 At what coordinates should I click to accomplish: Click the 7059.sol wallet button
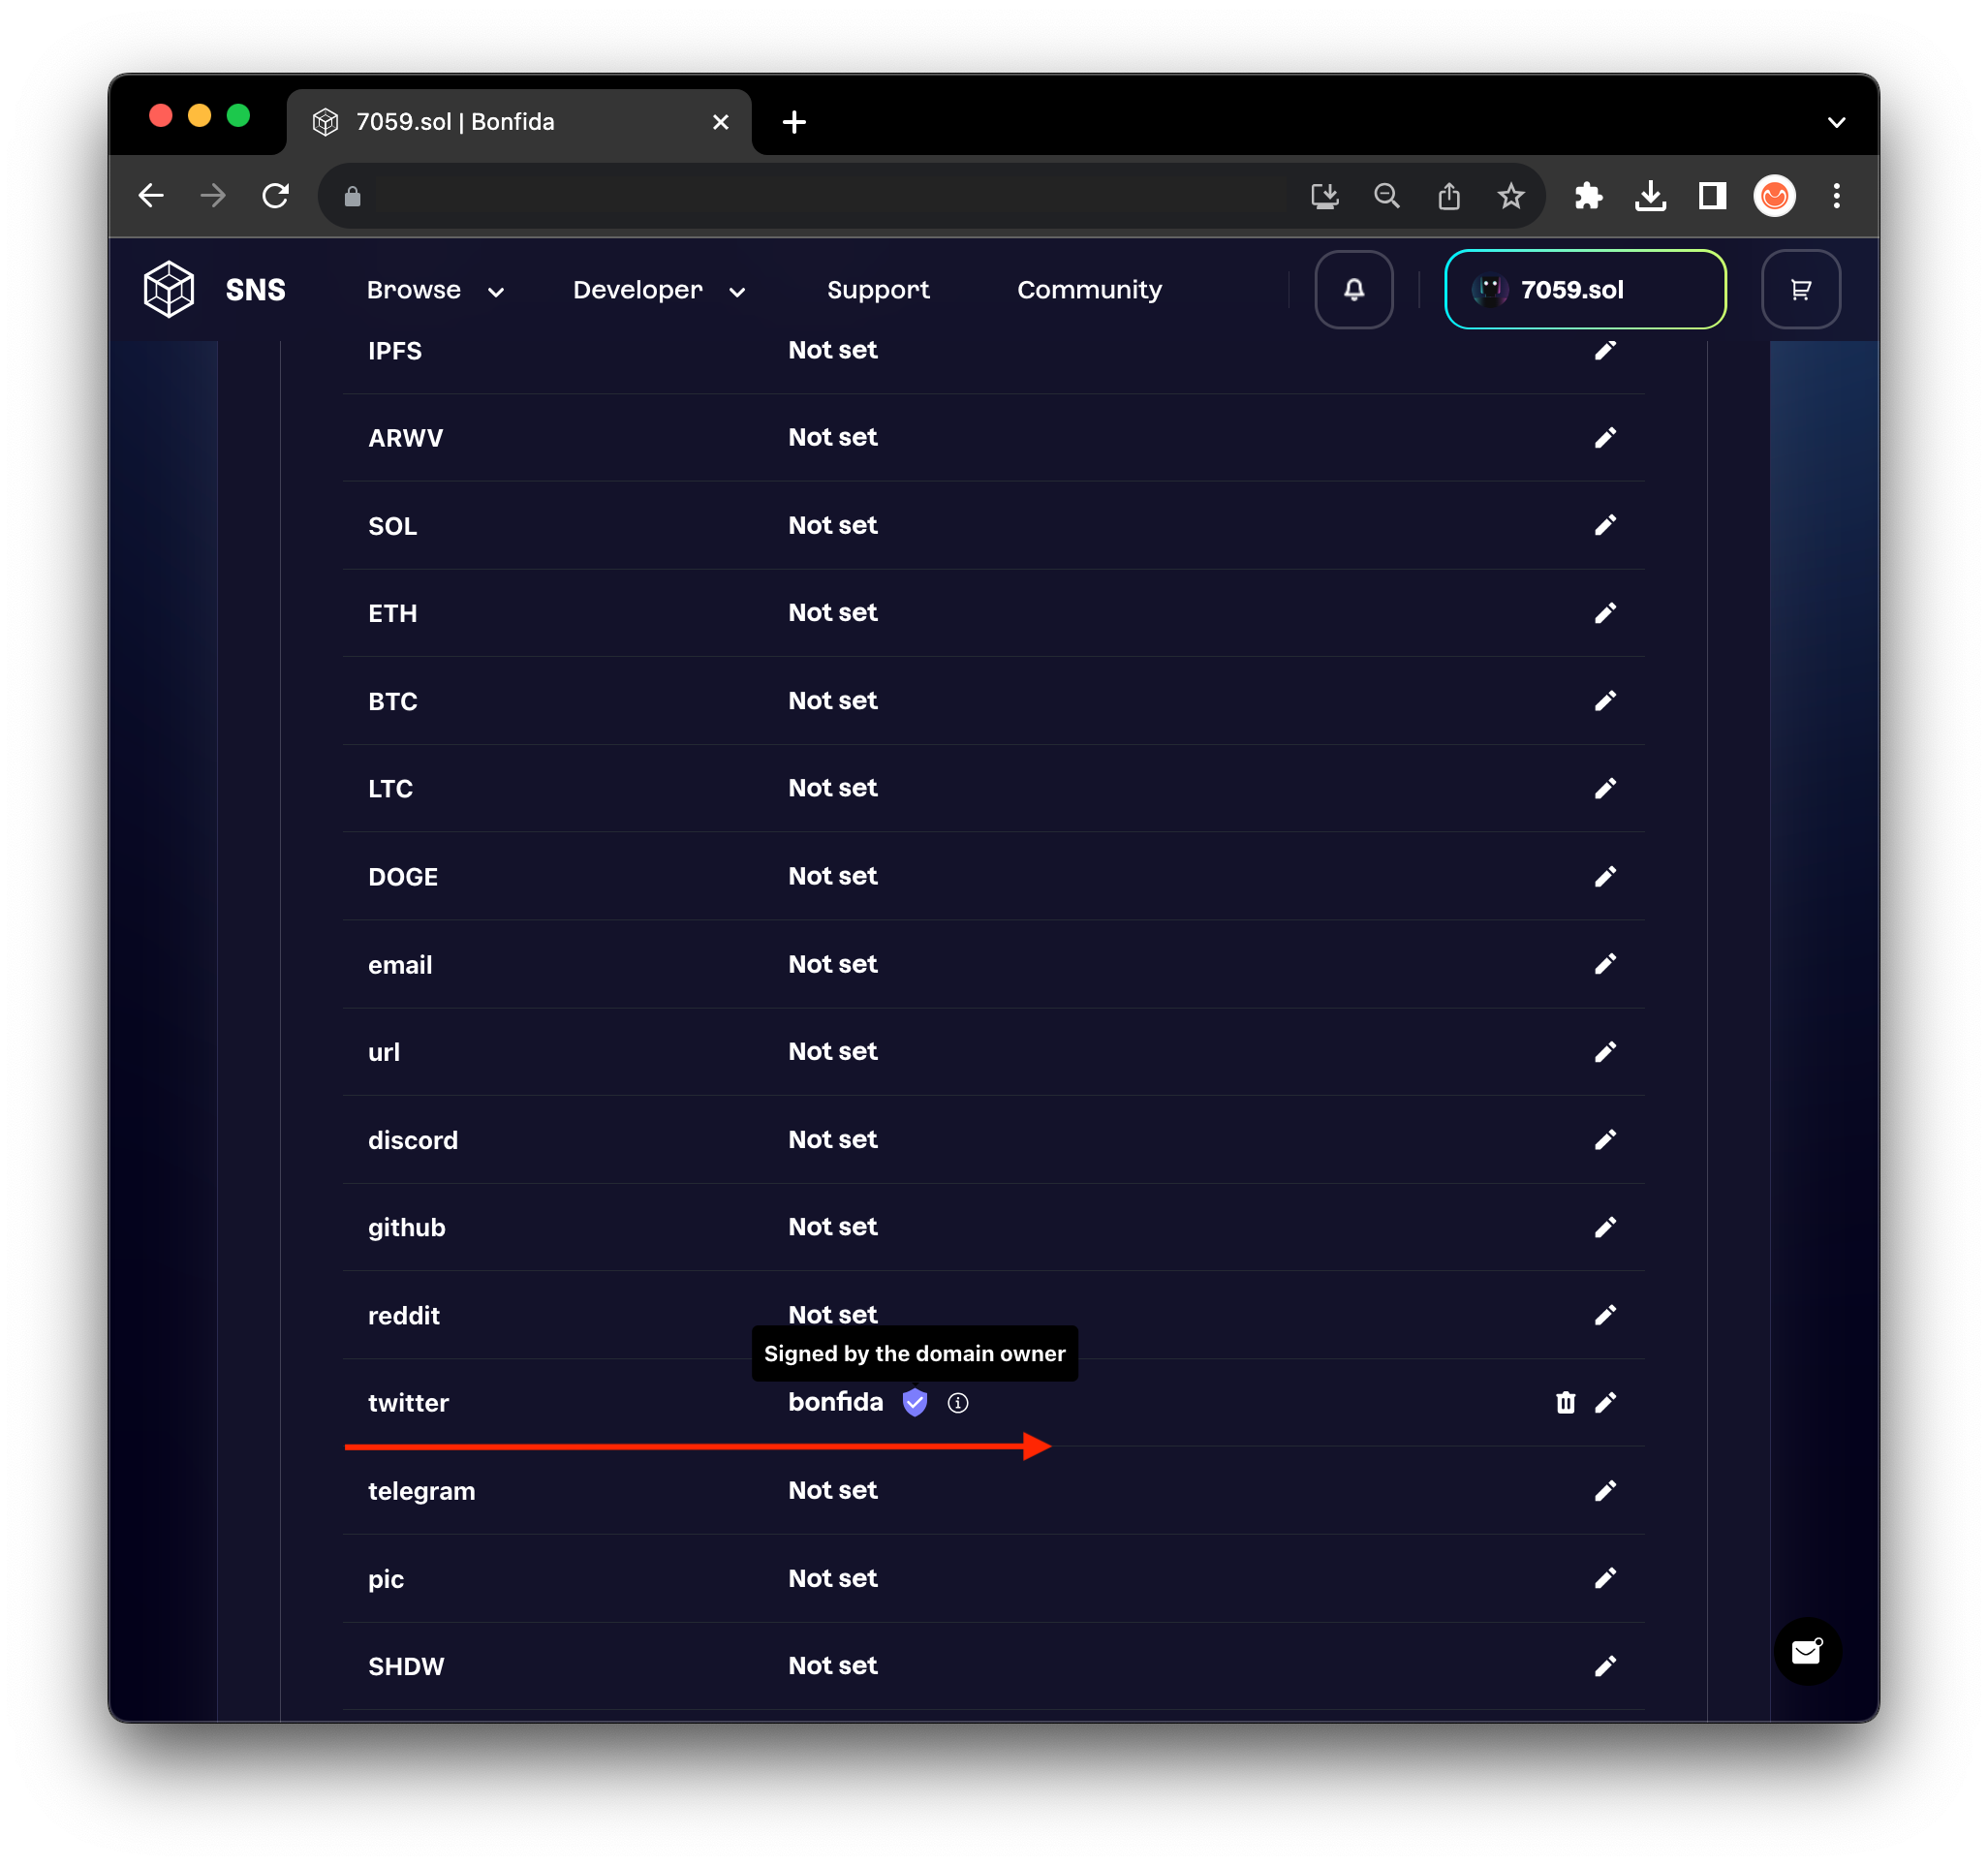tap(1584, 290)
